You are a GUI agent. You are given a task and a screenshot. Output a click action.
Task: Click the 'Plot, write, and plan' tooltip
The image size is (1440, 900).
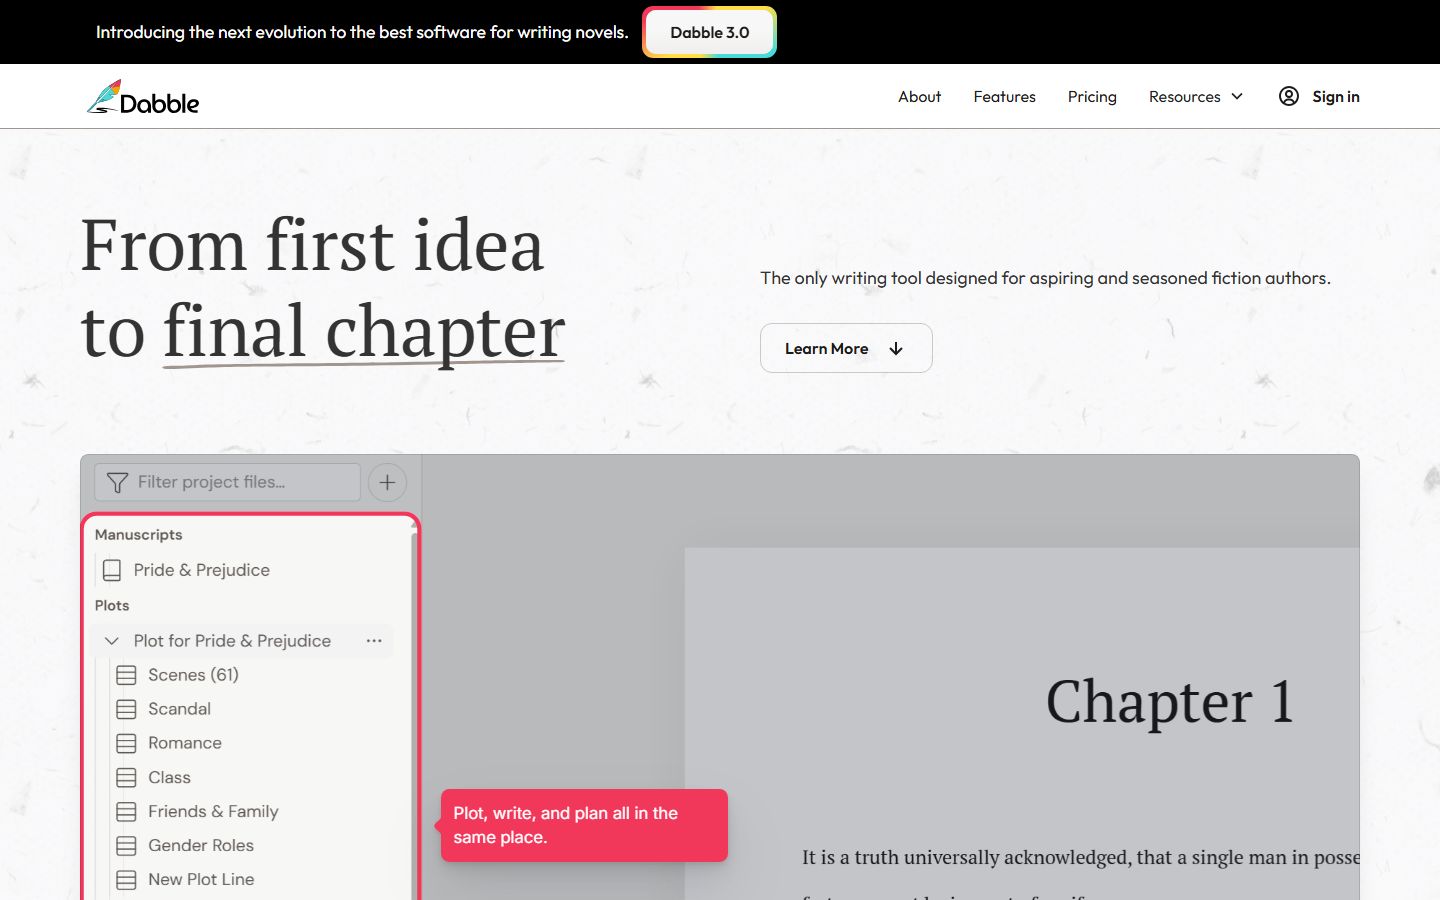pos(584,825)
